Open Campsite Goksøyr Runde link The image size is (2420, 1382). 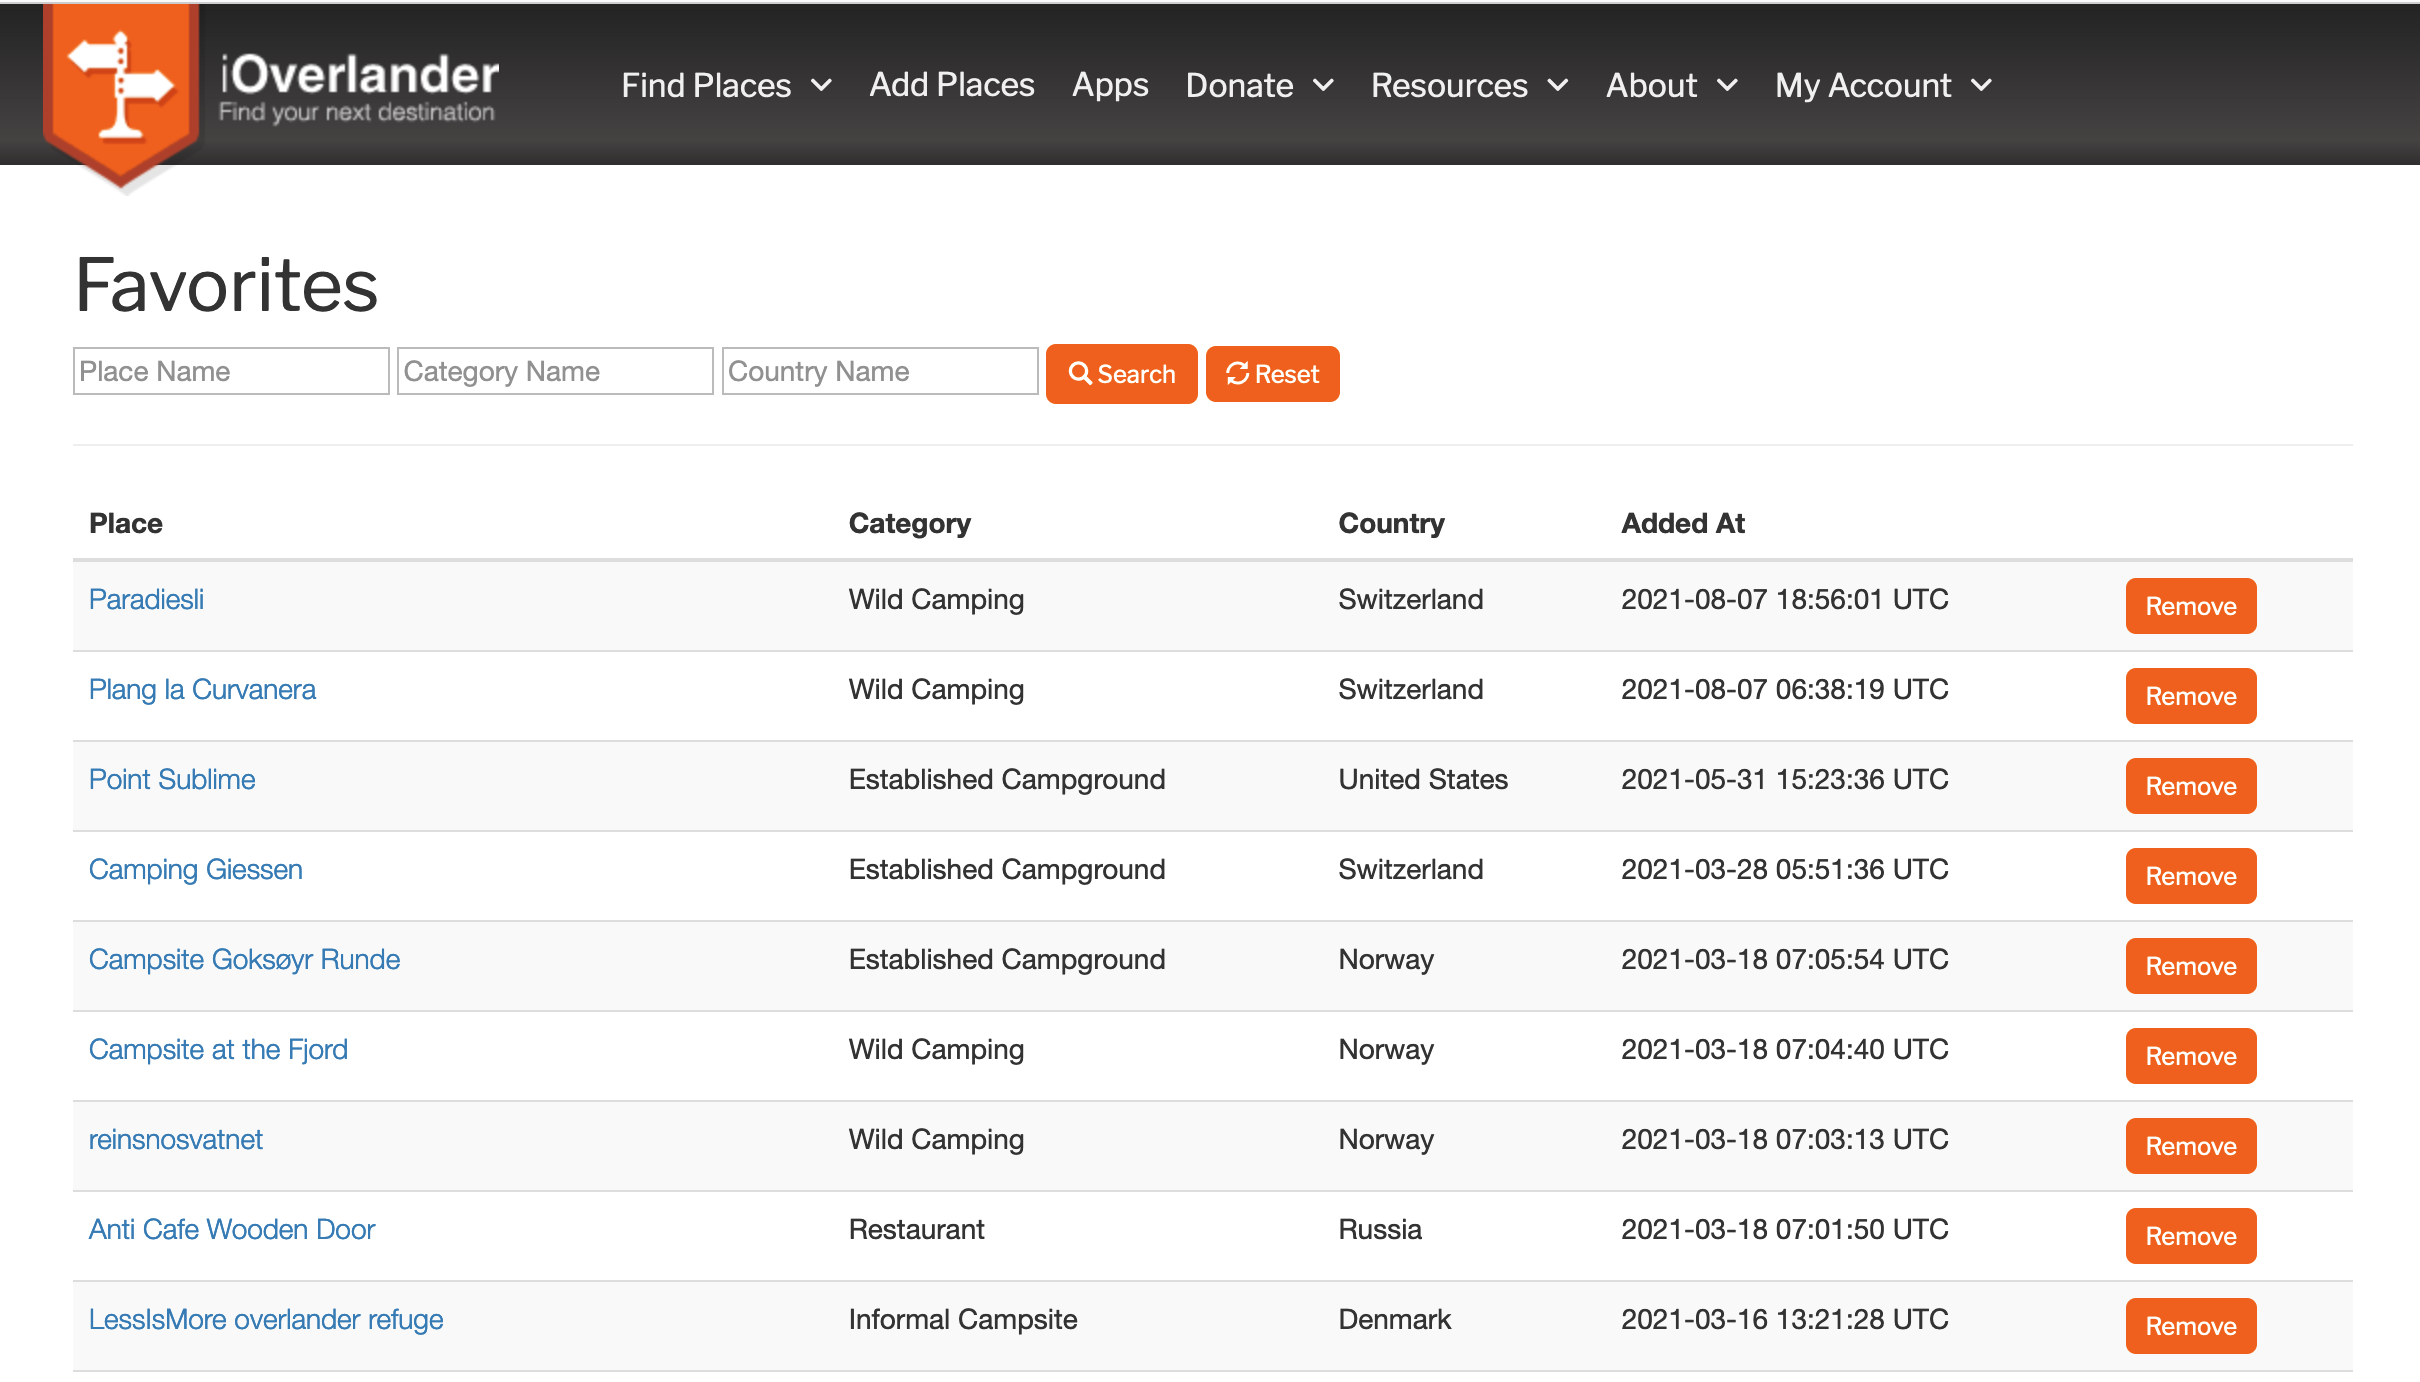pos(244,959)
